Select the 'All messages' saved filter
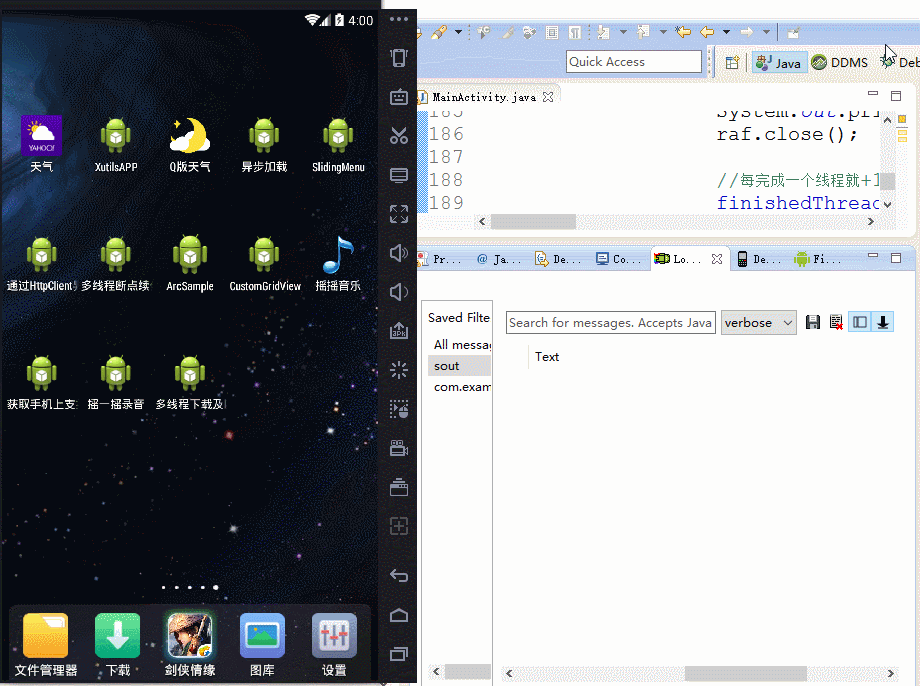 (460, 344)
